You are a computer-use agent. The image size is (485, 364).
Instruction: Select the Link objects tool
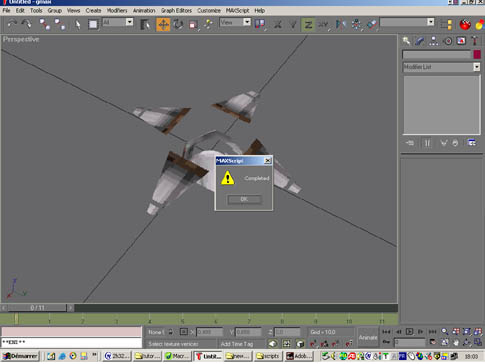pos(44,24)
